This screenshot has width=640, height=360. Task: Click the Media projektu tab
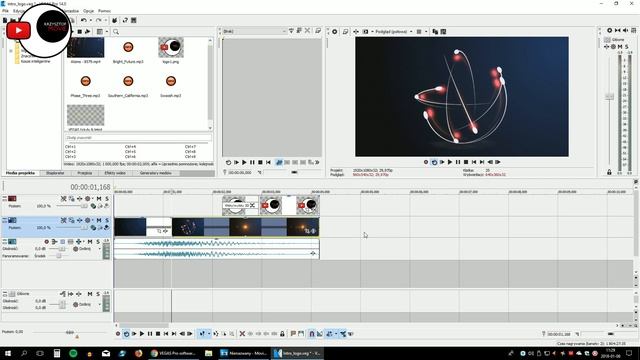click(x=20, y=173)
